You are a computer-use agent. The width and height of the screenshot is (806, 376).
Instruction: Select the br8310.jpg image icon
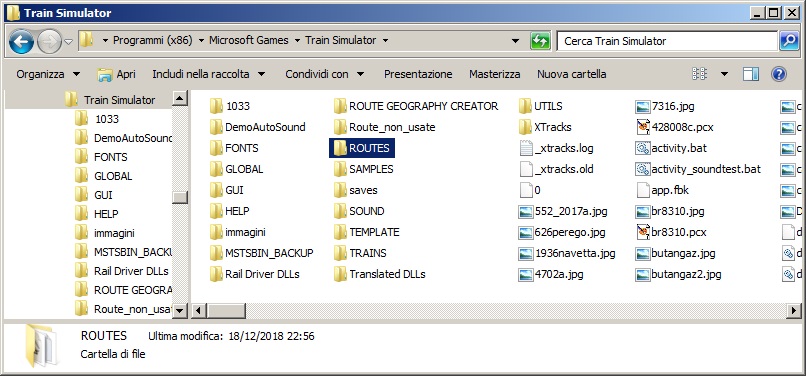pos(643,211)
